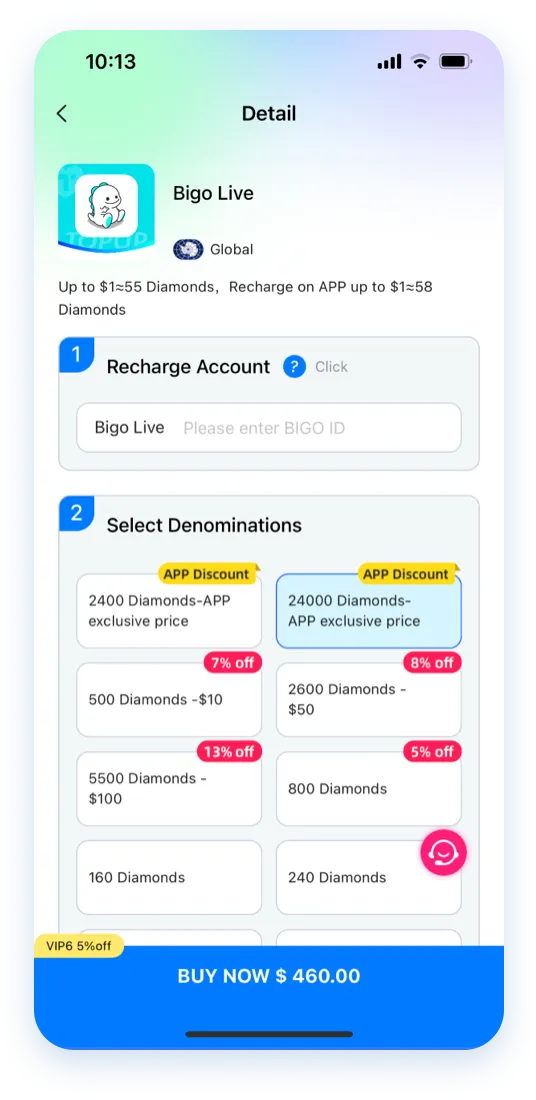Choose the 2600 Diamonds - $50 denomination
This screenshot has width=536, height=1100.
tap(369, 699)
